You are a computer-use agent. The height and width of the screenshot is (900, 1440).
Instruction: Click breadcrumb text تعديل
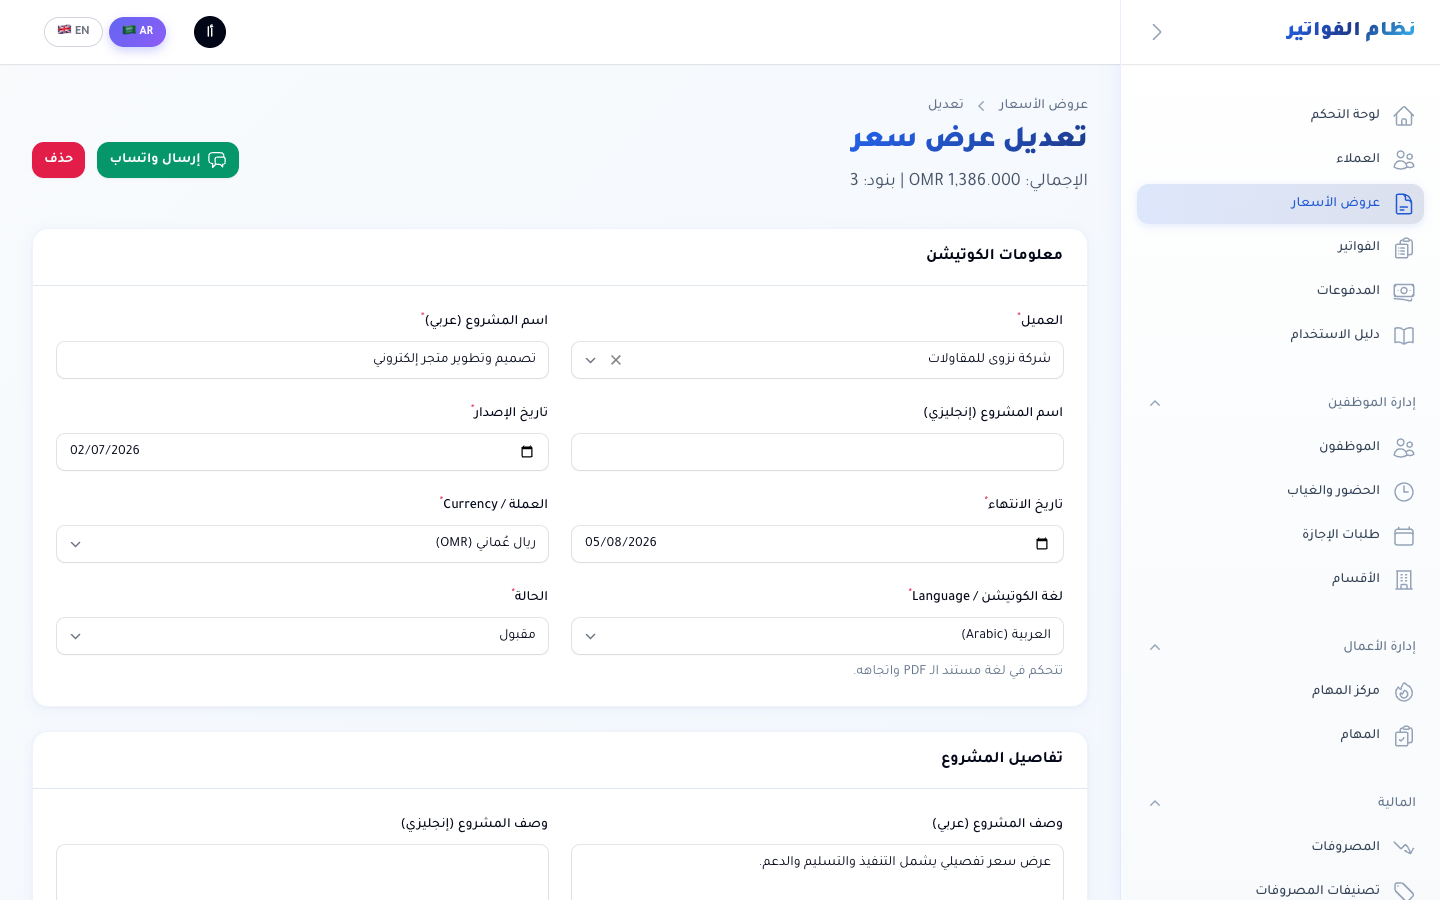(946, 105)
